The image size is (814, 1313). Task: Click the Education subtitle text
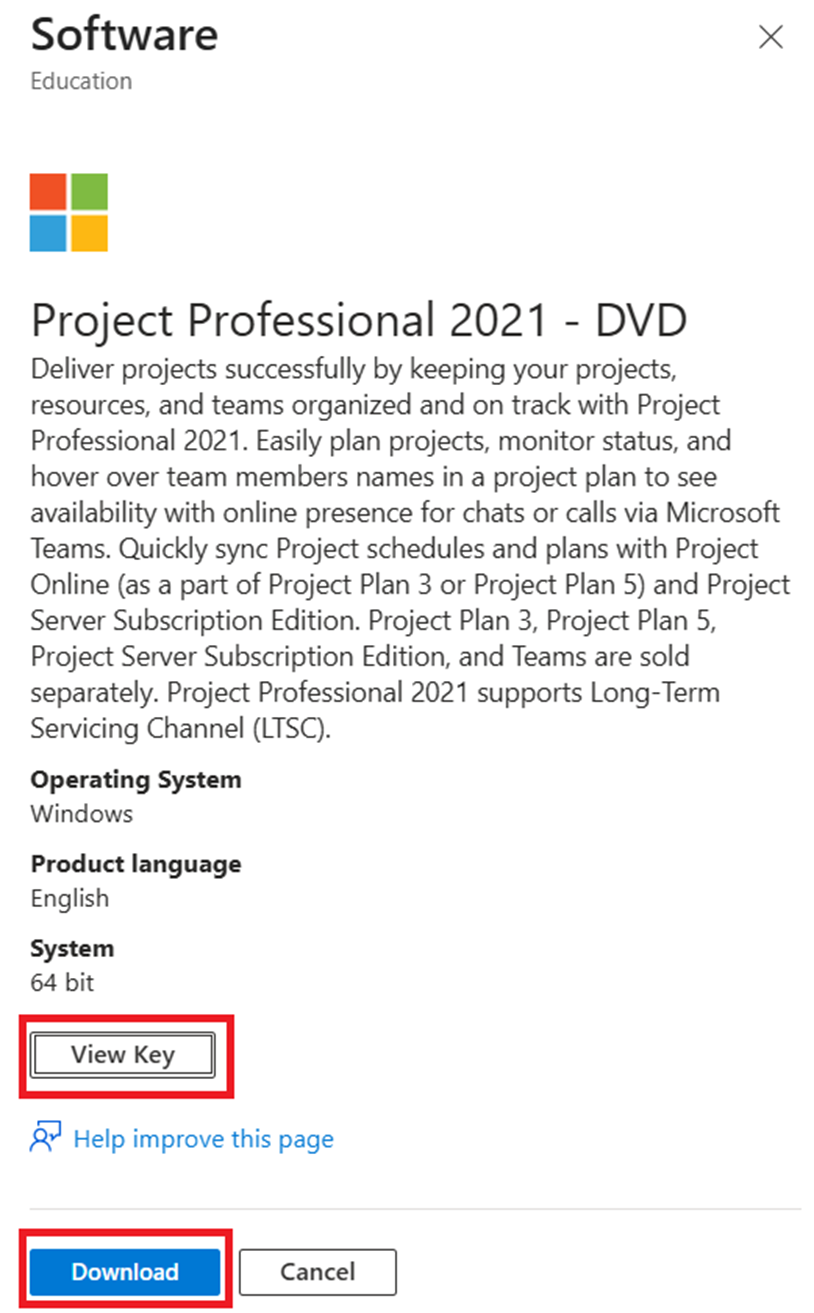click(x=81, y=81)
